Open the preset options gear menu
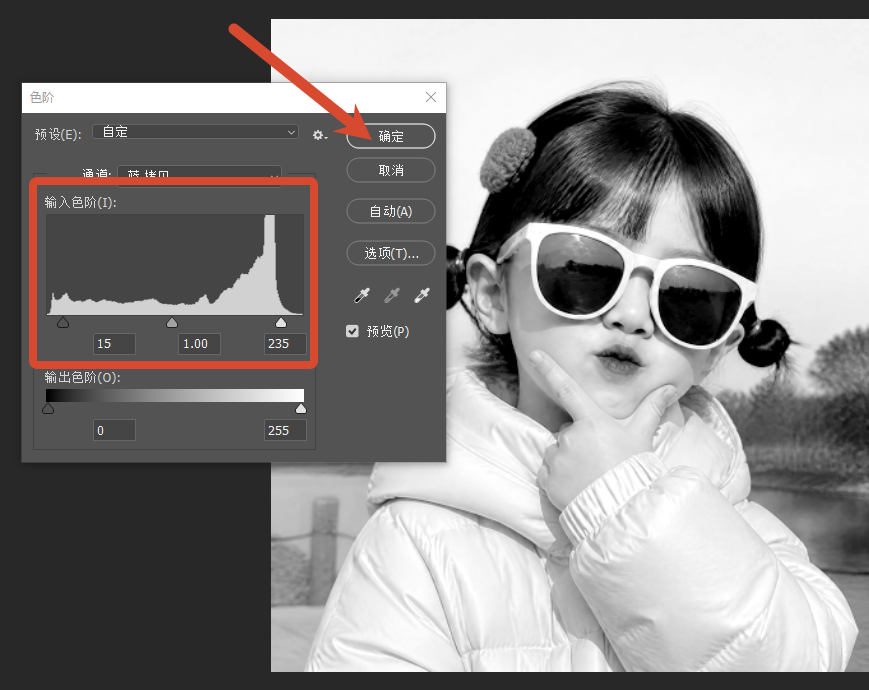 click(320, 135)
